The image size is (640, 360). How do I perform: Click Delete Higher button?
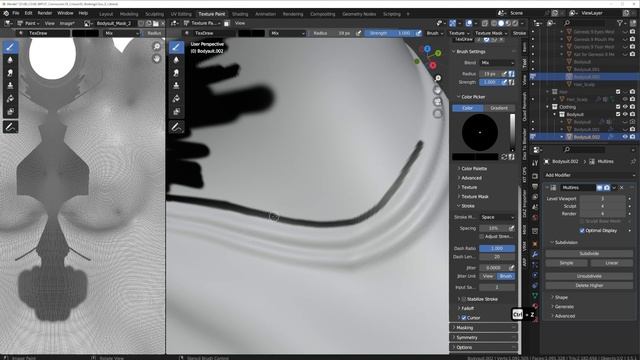[x=589, y=285]
